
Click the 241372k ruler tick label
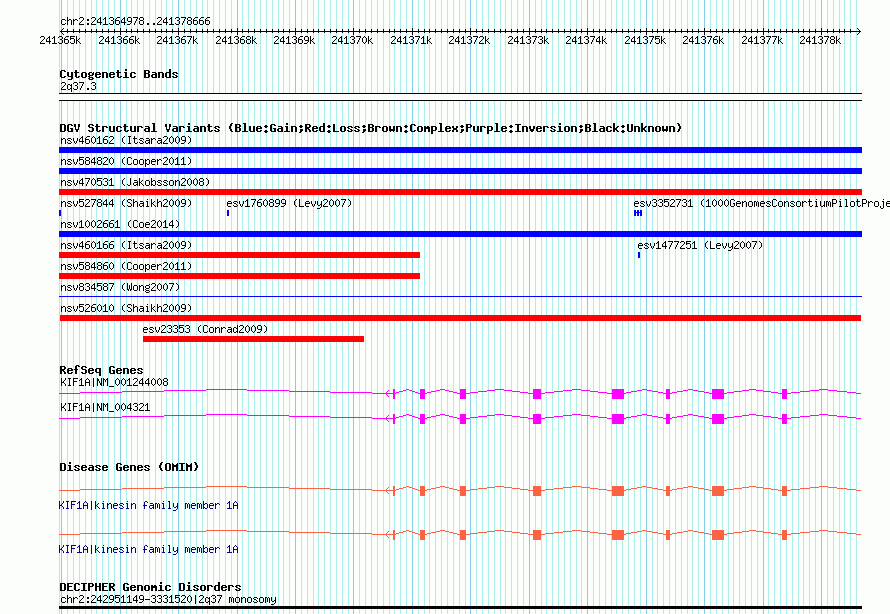[469, 40]
